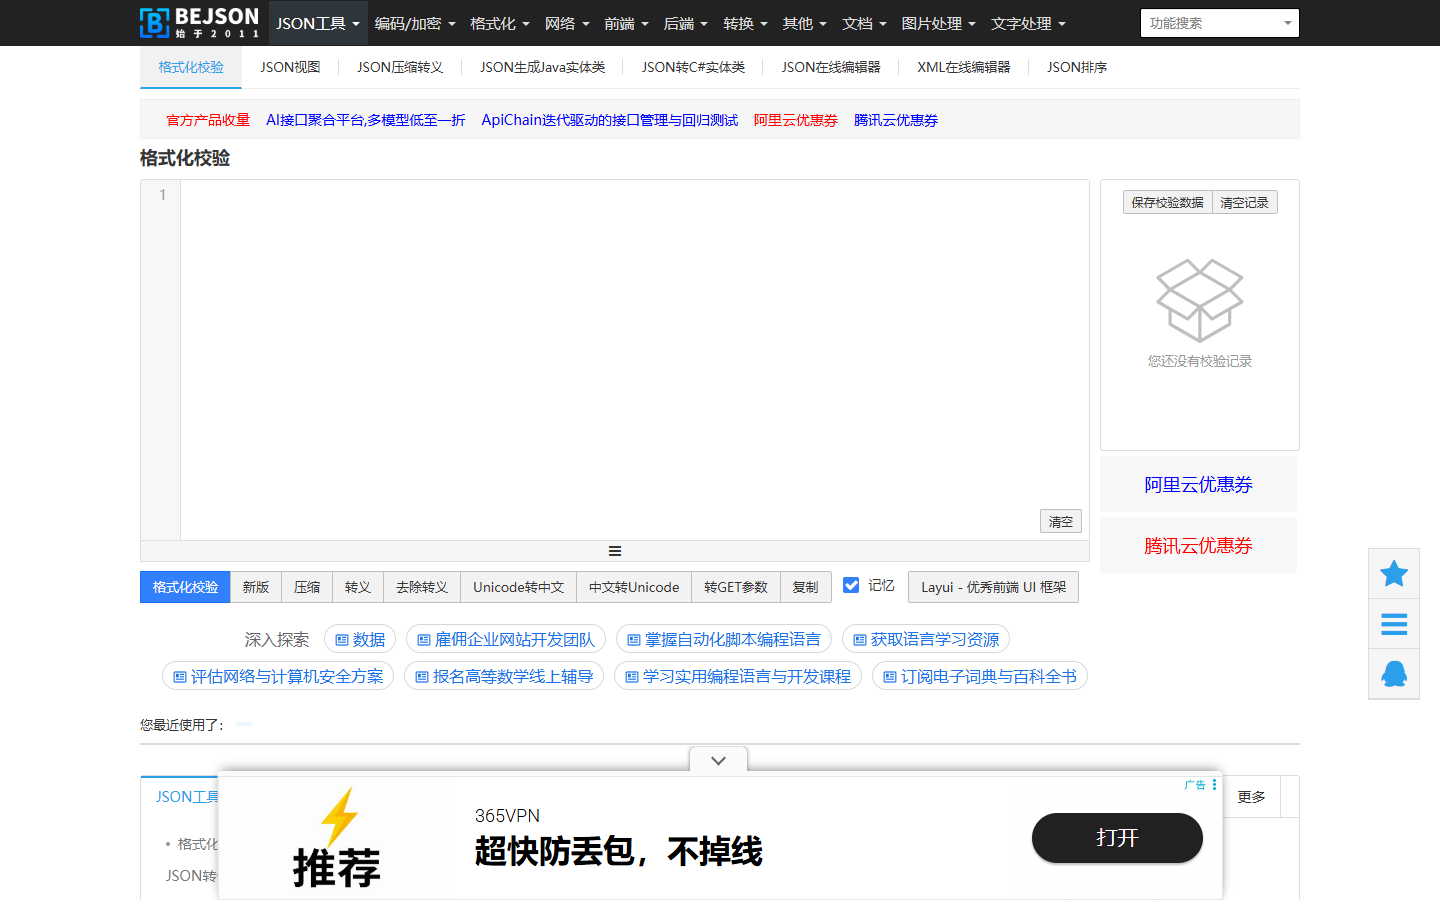Click the 保存校验数据 button
This screenshot has width=1440, height=900.
[1168, 202]
